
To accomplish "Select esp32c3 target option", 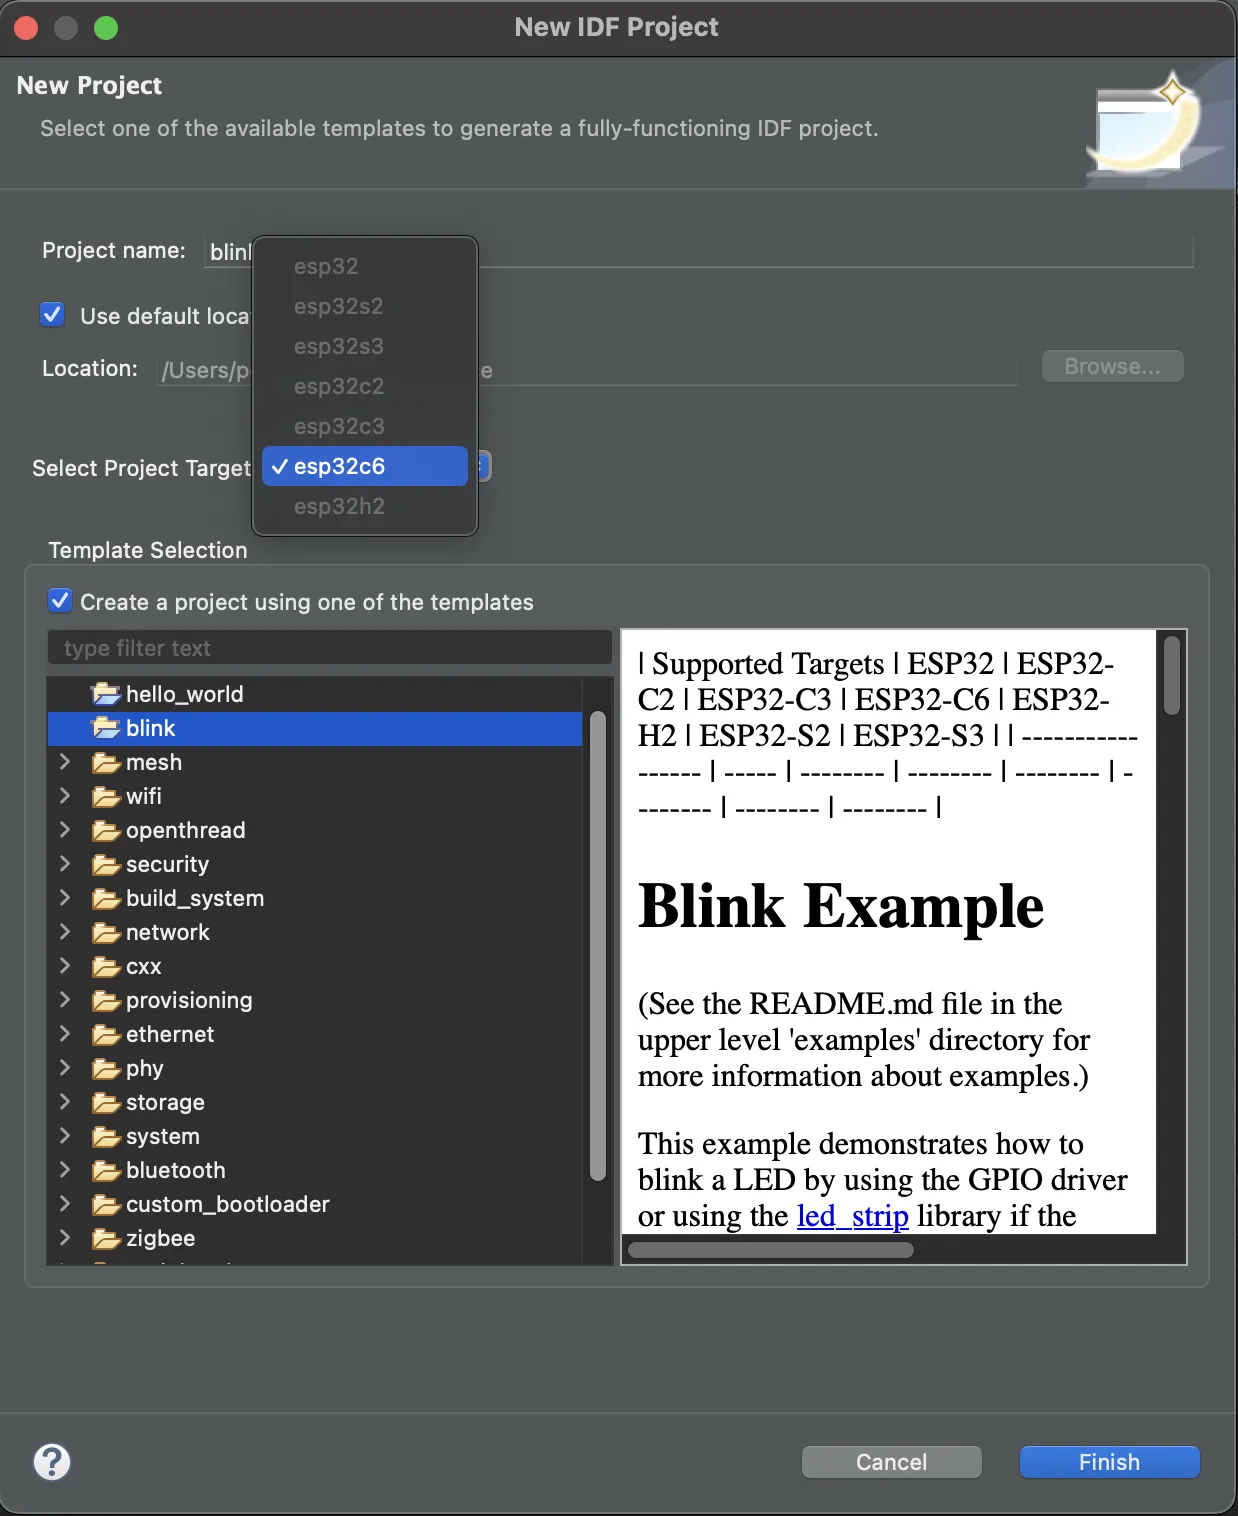I will pyautogui.click(x=339, y=426).
